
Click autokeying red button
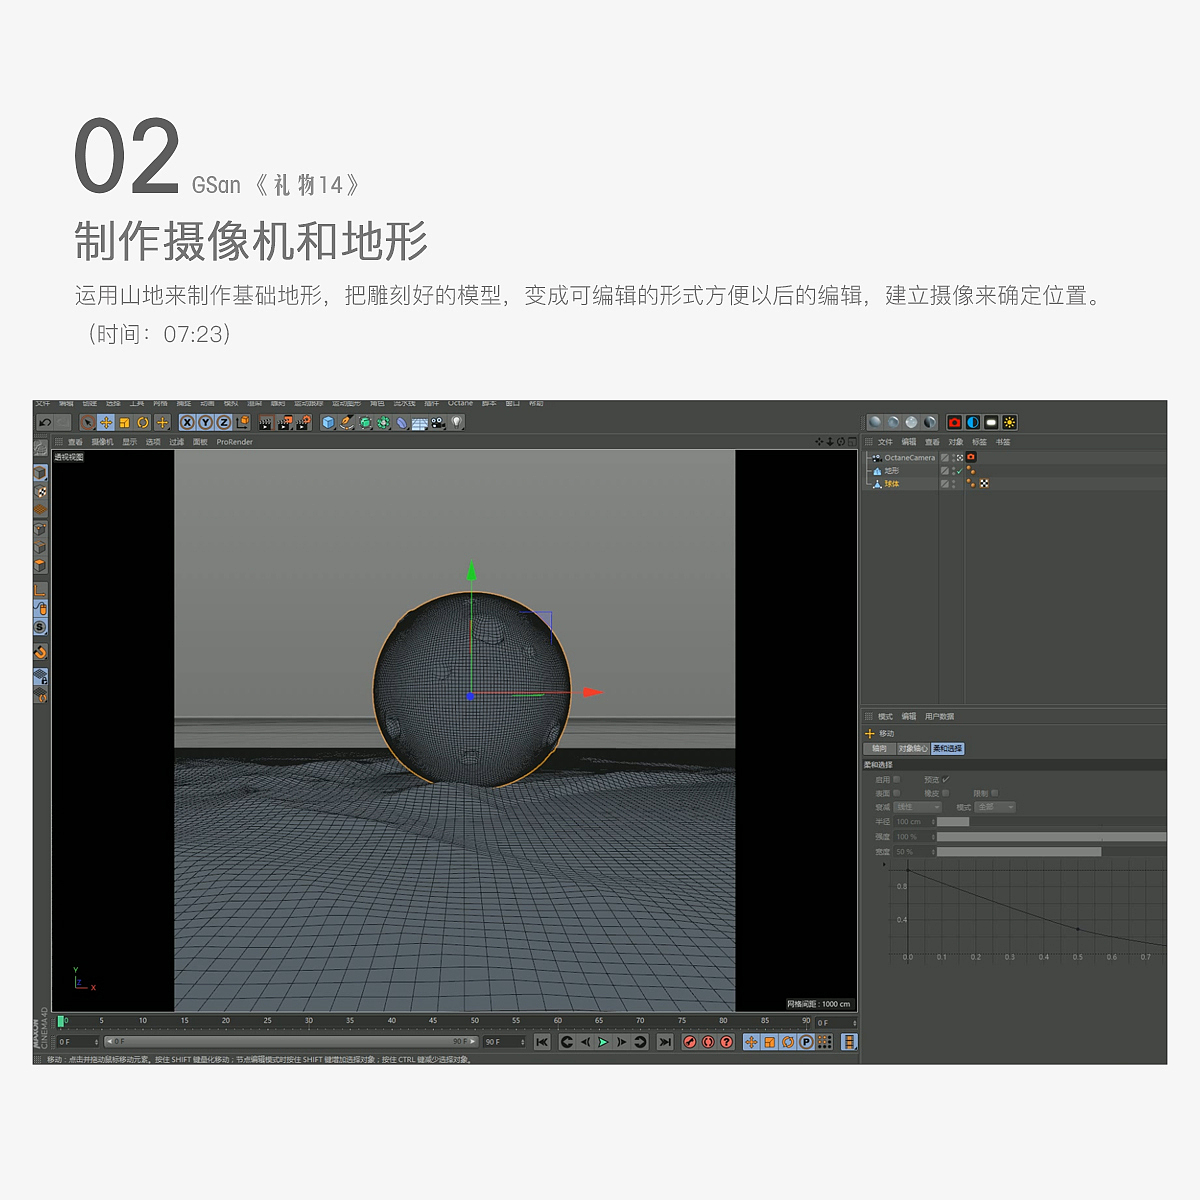tap(708, 1042)
